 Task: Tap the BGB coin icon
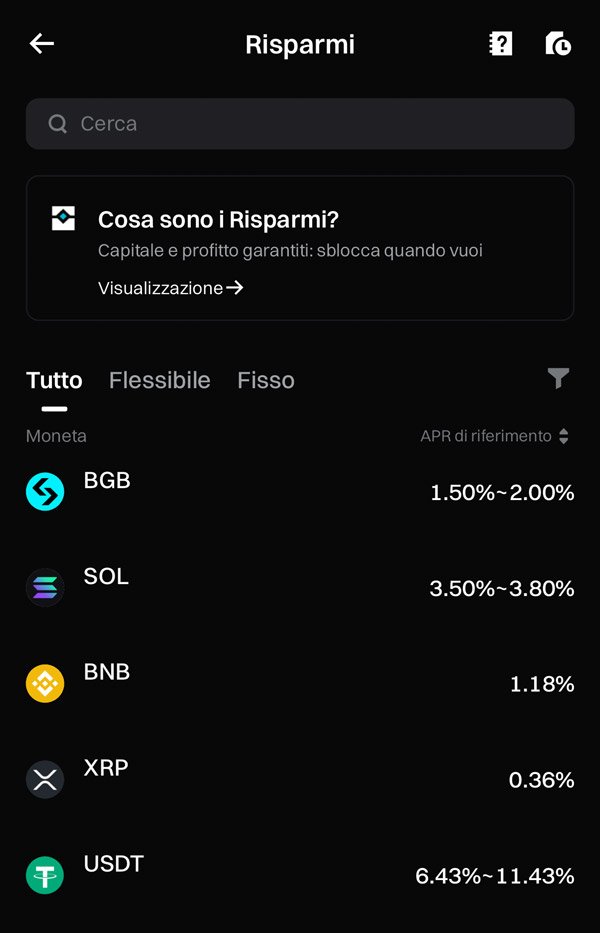click(x=44, y=491)
